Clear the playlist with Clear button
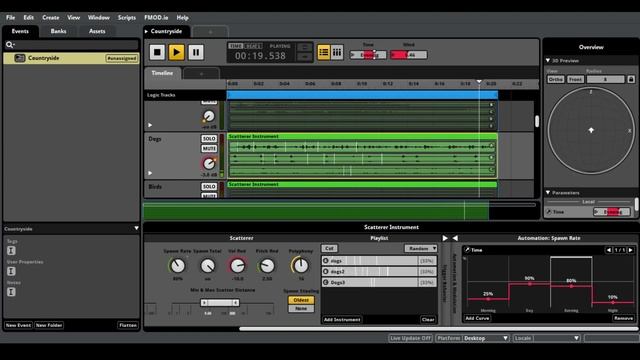Image resolution: width=640 pixels, height=360 pixels. pos(428,320)
